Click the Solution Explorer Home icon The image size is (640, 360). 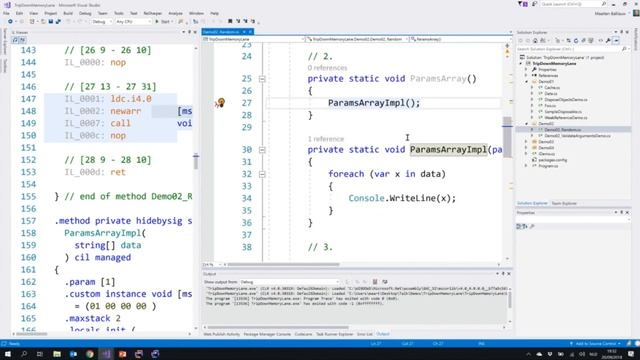(536, 41)
